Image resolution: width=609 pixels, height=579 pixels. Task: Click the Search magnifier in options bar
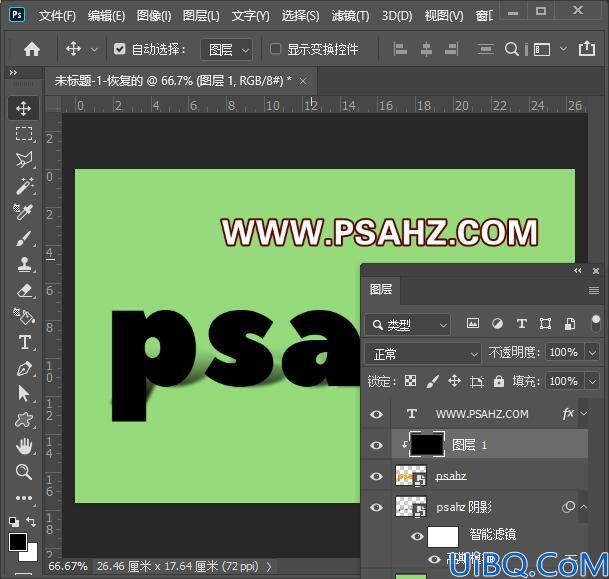(x=512, y=49)
